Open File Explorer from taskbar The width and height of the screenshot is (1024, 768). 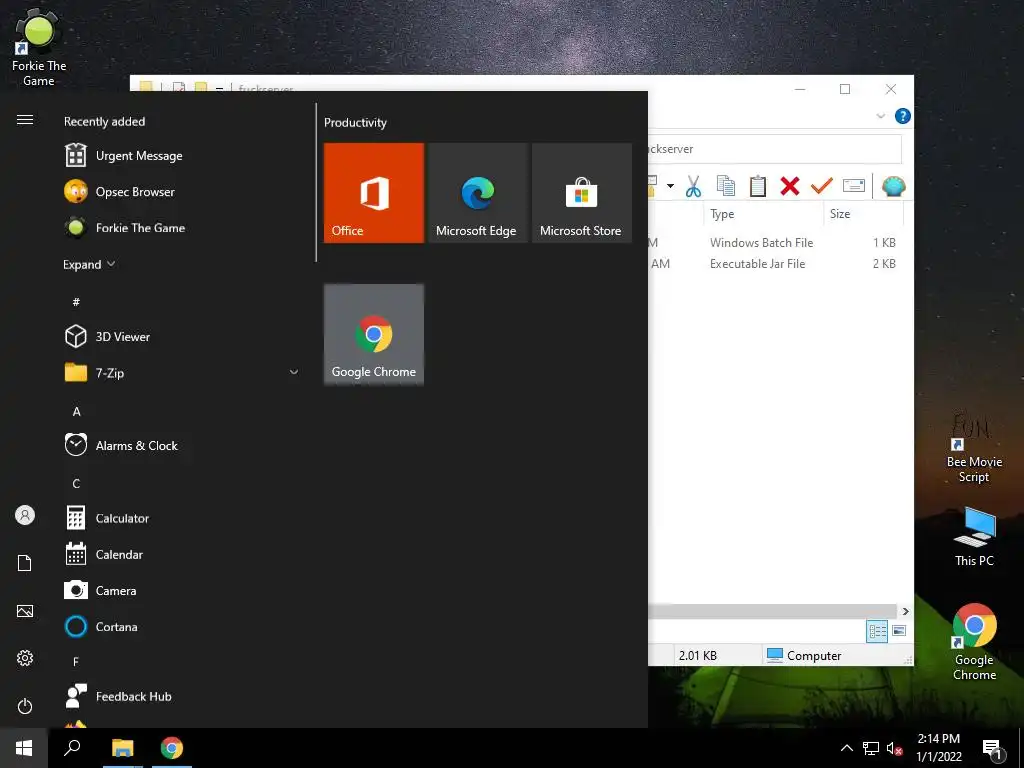[x=122, y=748]
